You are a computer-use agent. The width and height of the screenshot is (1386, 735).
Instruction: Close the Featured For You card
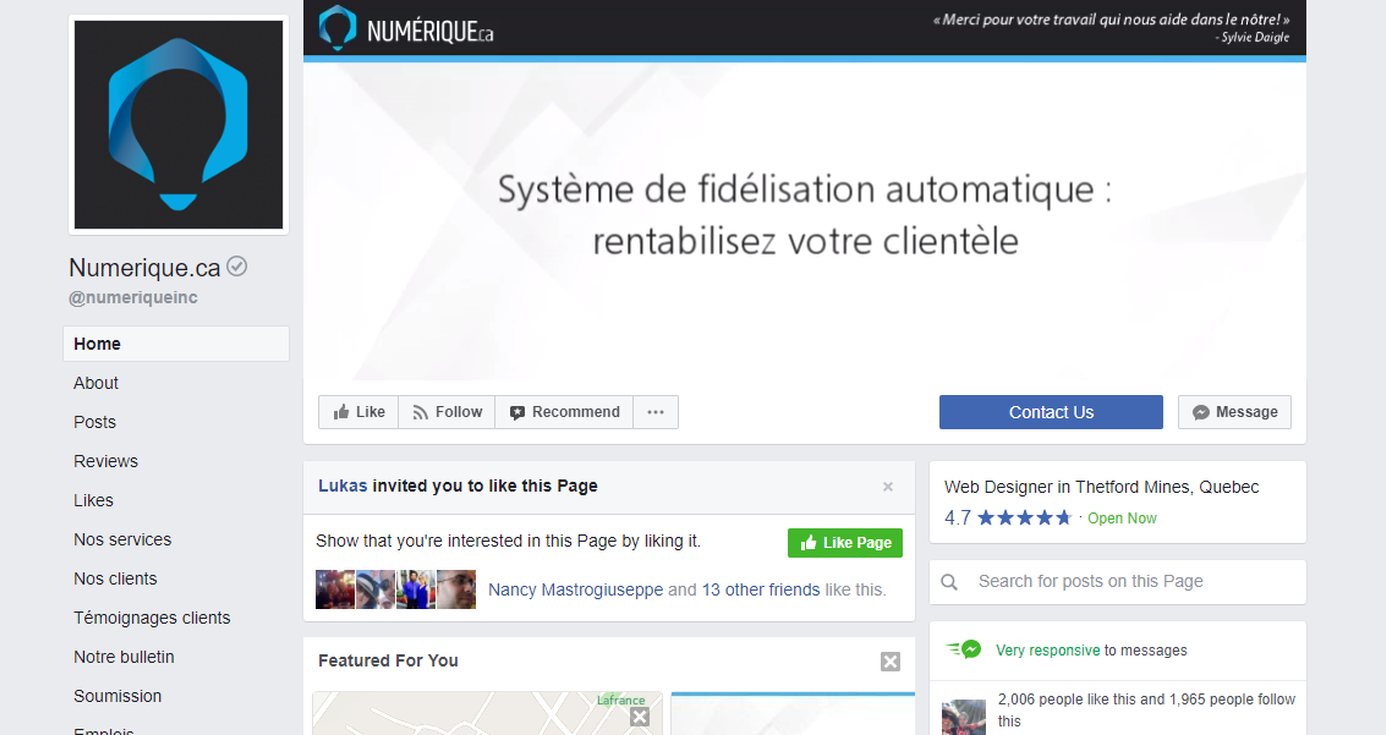coord(891,662)
